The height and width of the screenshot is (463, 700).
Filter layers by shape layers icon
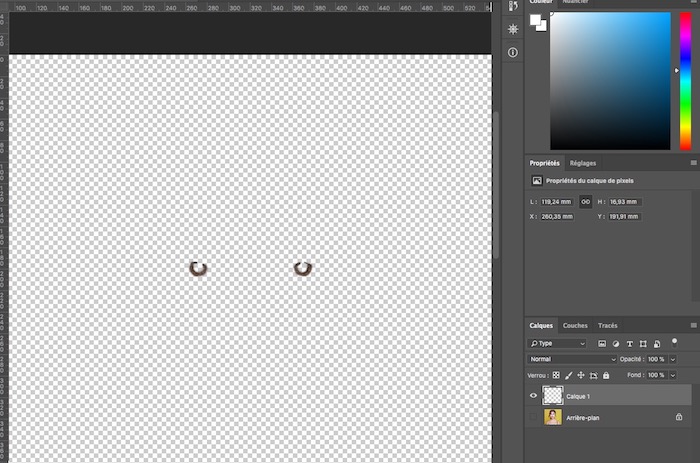coord(643,343)
